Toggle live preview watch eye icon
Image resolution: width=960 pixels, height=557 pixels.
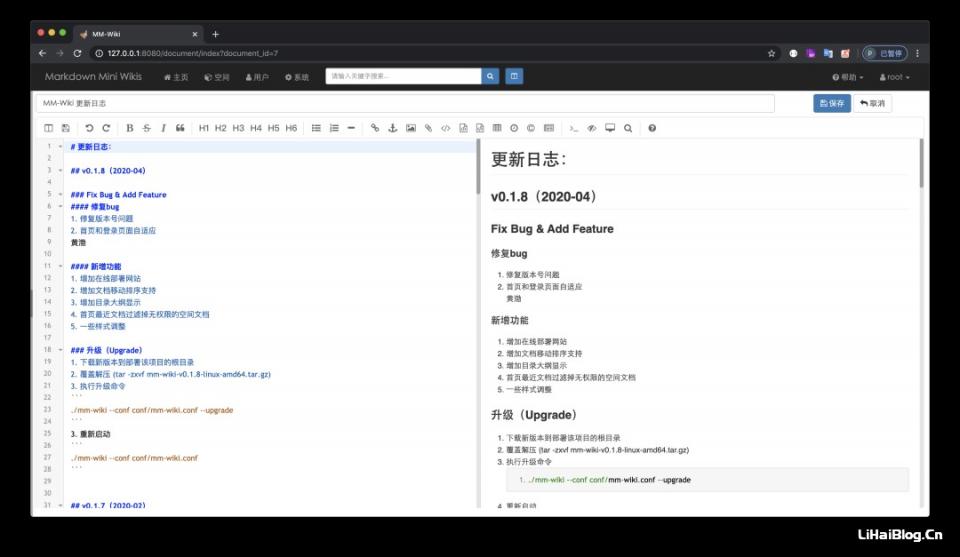click(x=591, y=128)
